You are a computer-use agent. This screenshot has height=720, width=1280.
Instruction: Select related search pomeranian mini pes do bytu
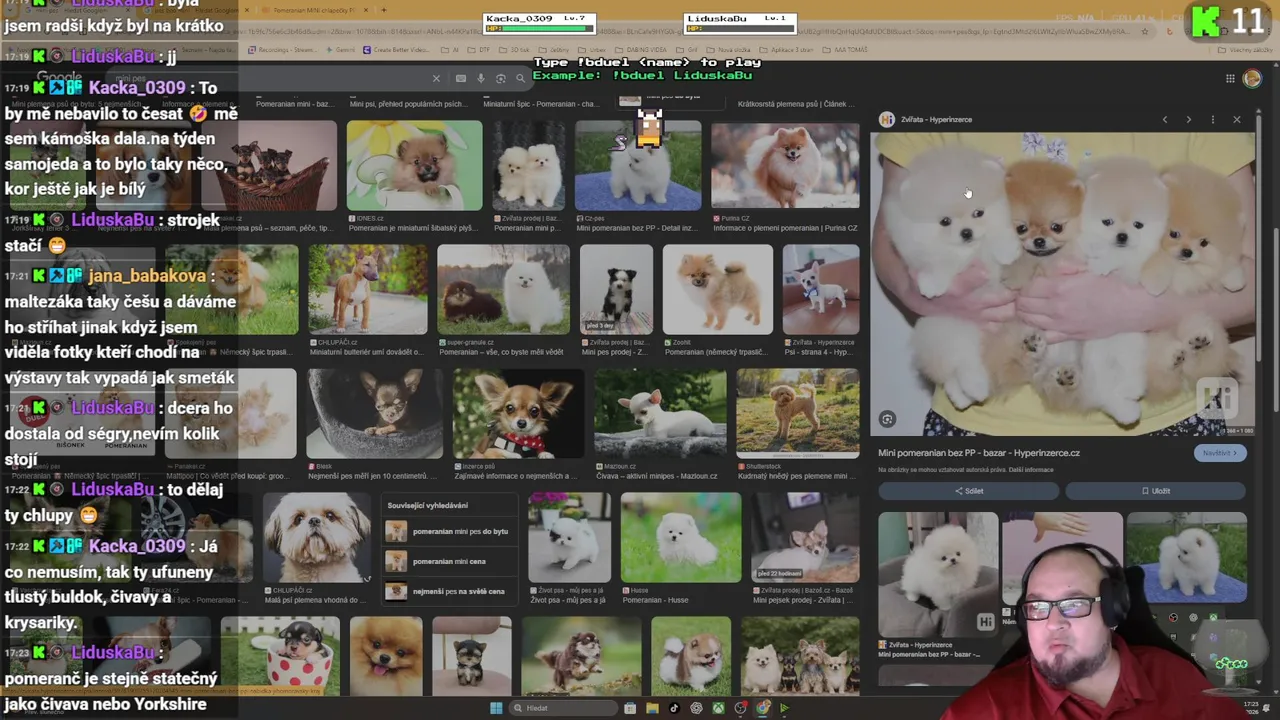pyautogui.click(x=452, y=531)
